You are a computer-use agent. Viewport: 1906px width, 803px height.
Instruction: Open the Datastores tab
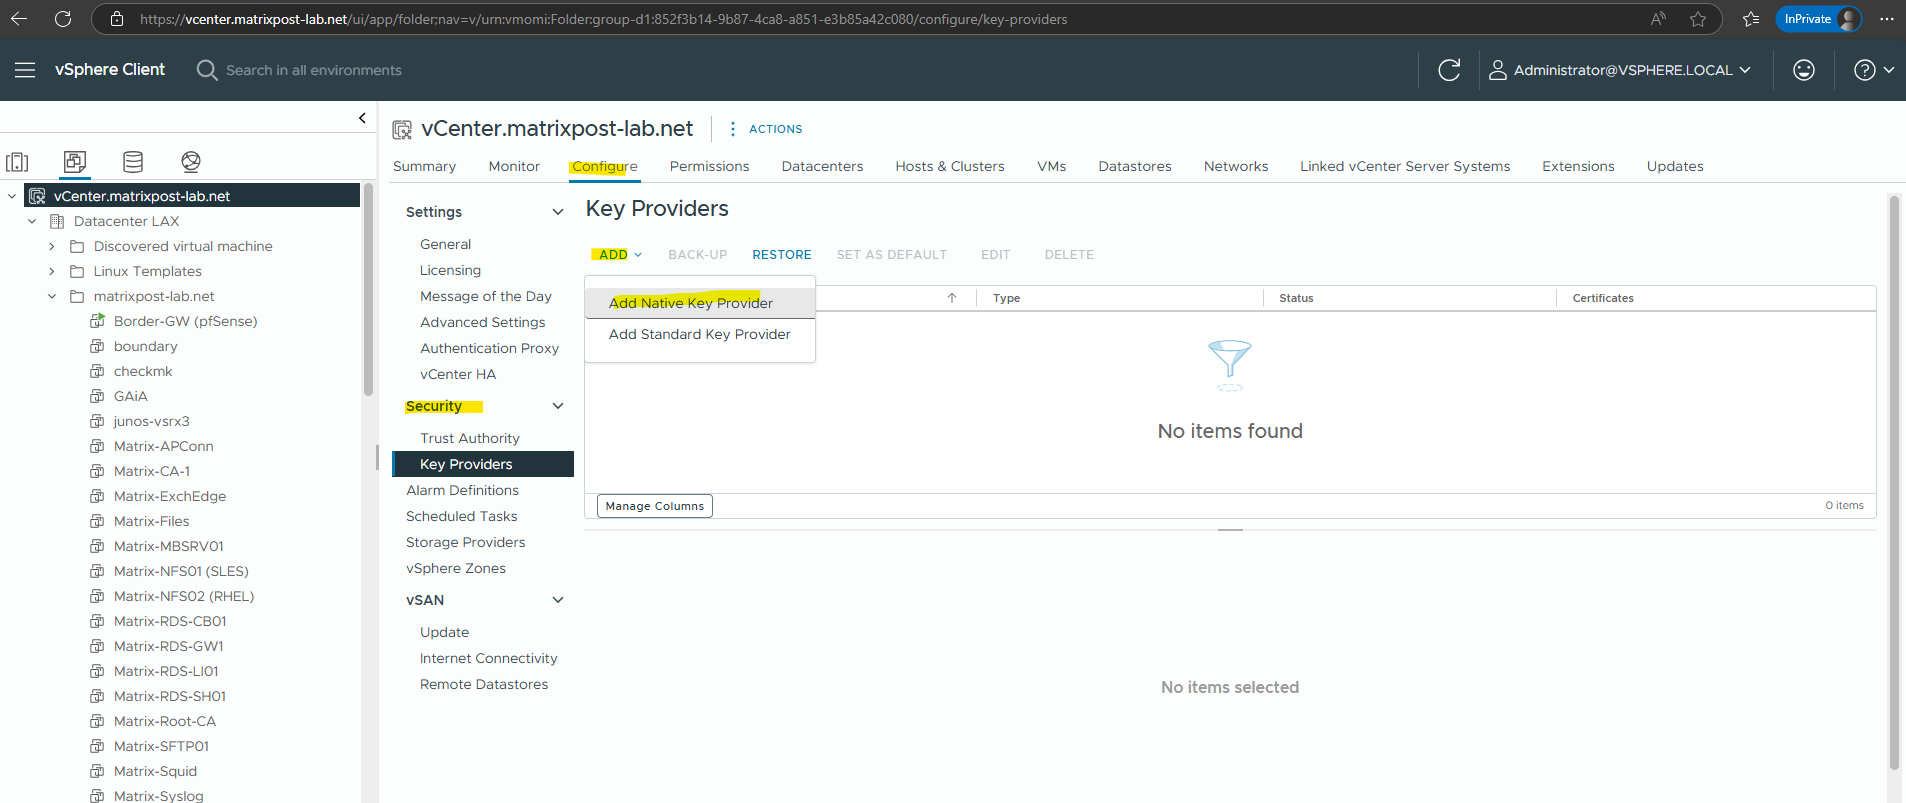[x=1135, y=166]
